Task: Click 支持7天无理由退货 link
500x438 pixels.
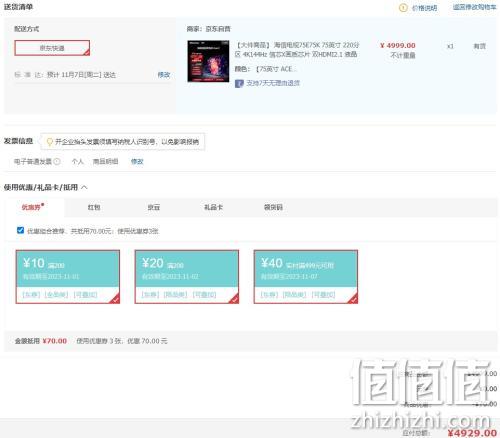Action: pyautogui.click(x=273, y=83)
